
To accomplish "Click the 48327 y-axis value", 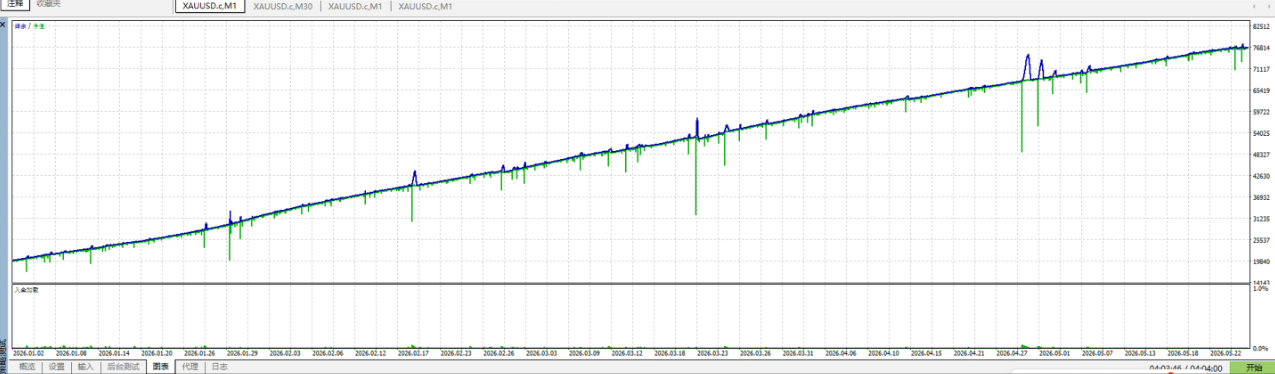I will [x=1261, y=154].
